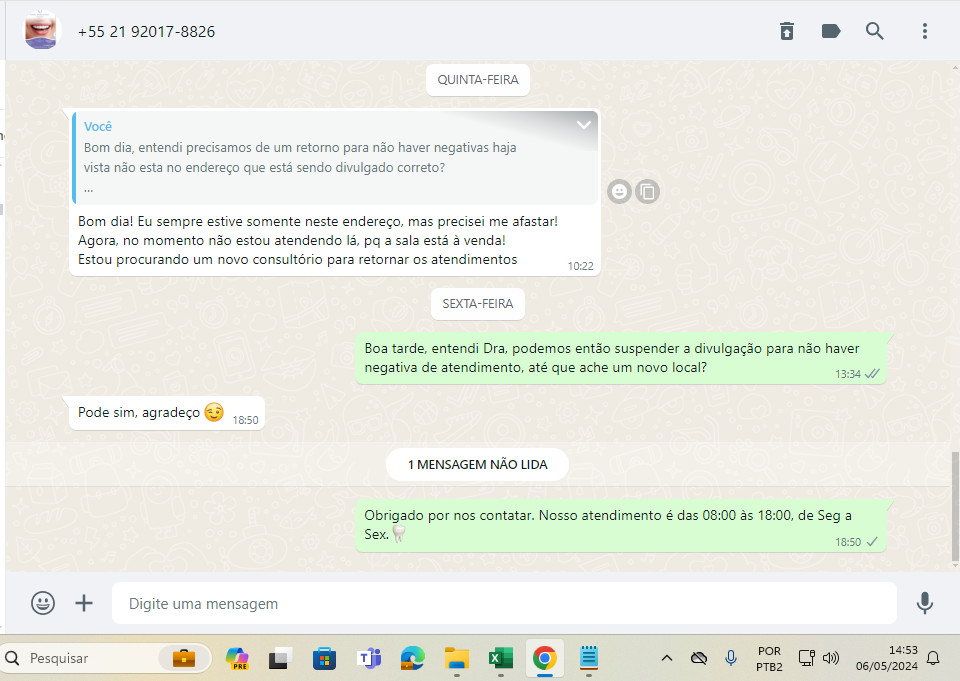Click the '1 MENSAGEM NÃO LIDA' banner
Screen dimensions: 960x681
pos(478,465)
